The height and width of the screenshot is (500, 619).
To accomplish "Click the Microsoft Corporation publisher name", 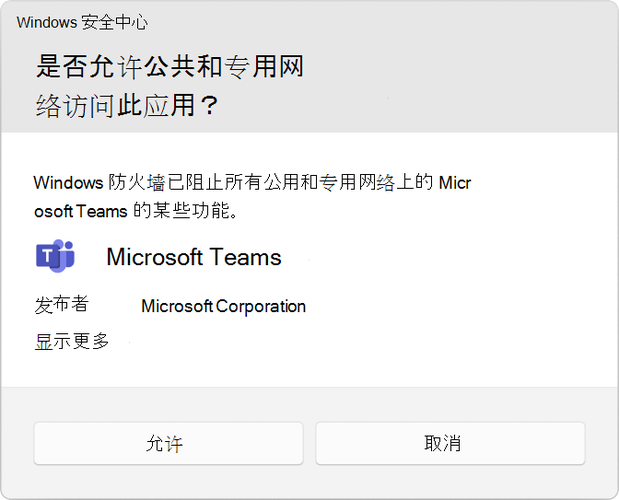I will 223,306.
